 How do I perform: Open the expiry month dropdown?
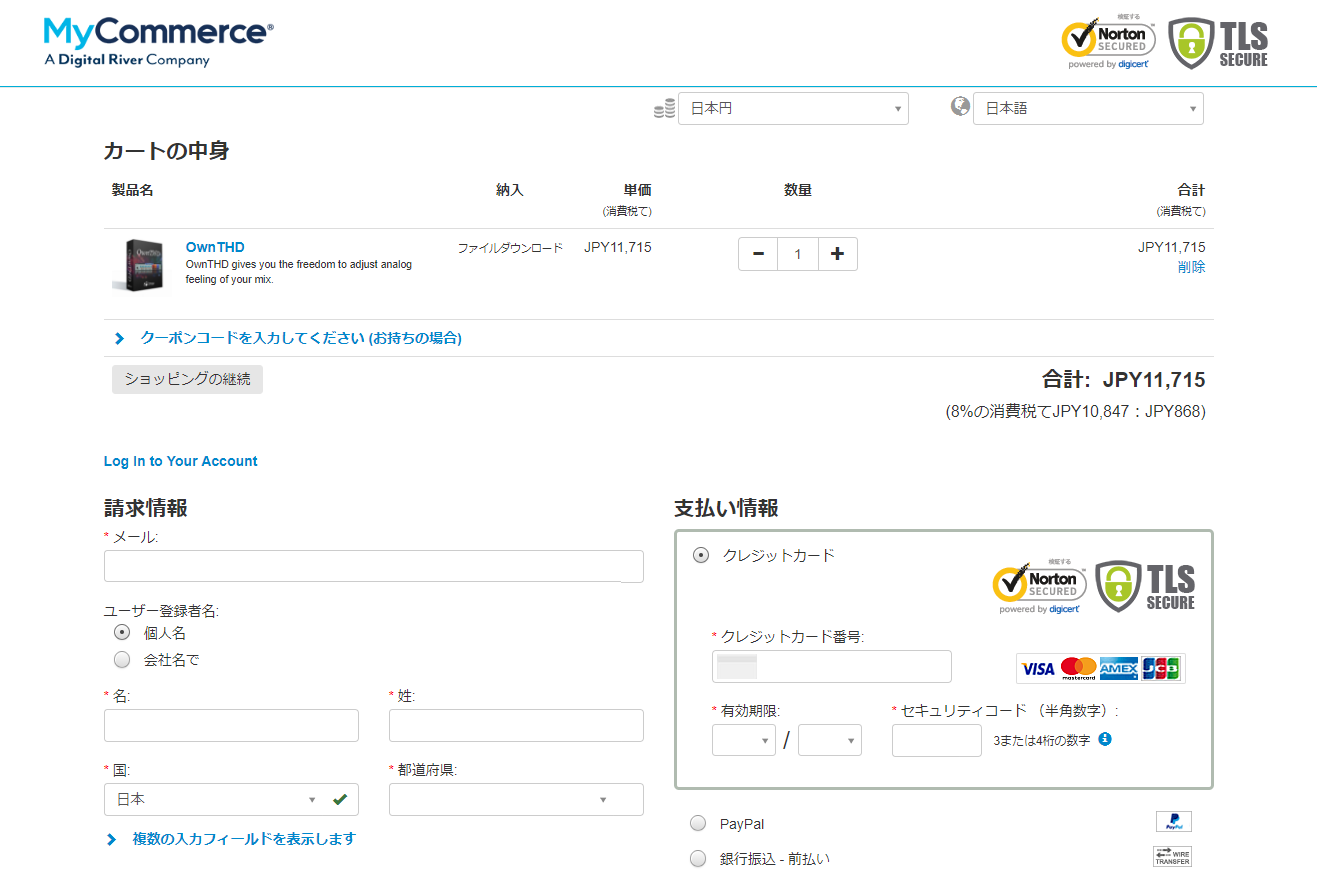[744, 740]
